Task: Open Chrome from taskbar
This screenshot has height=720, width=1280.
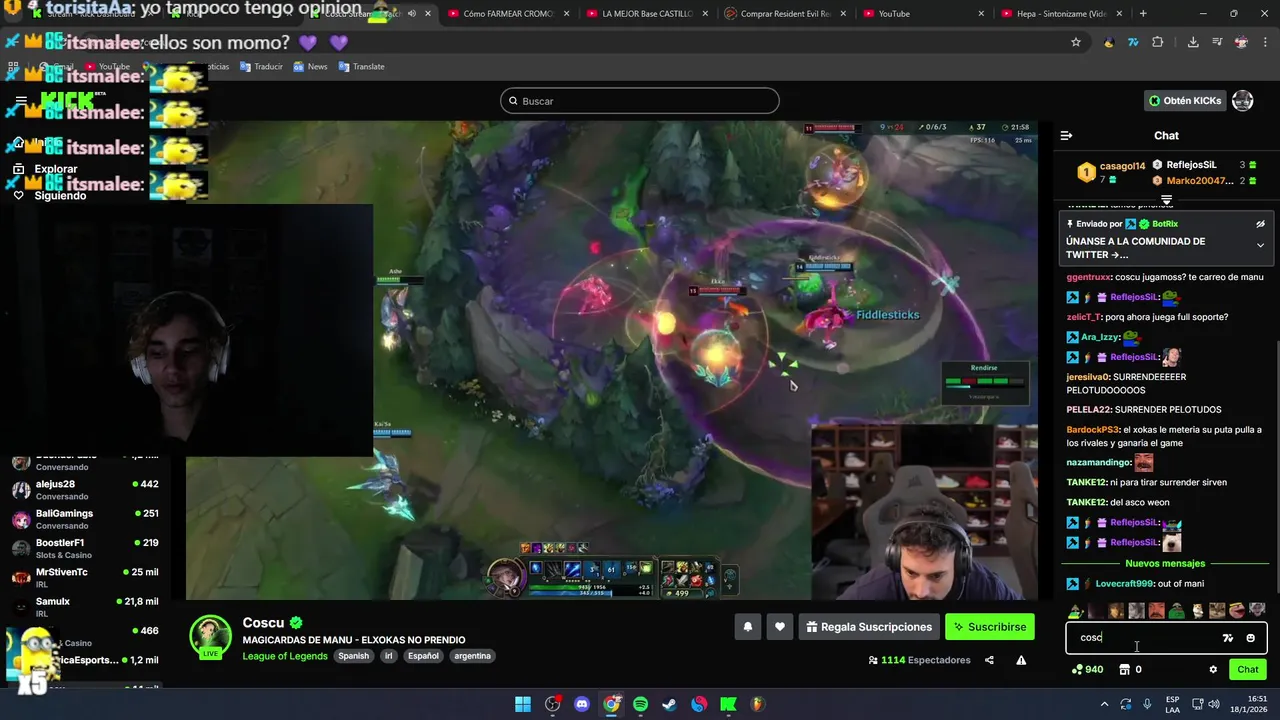Action: click(x=611, y=704)
